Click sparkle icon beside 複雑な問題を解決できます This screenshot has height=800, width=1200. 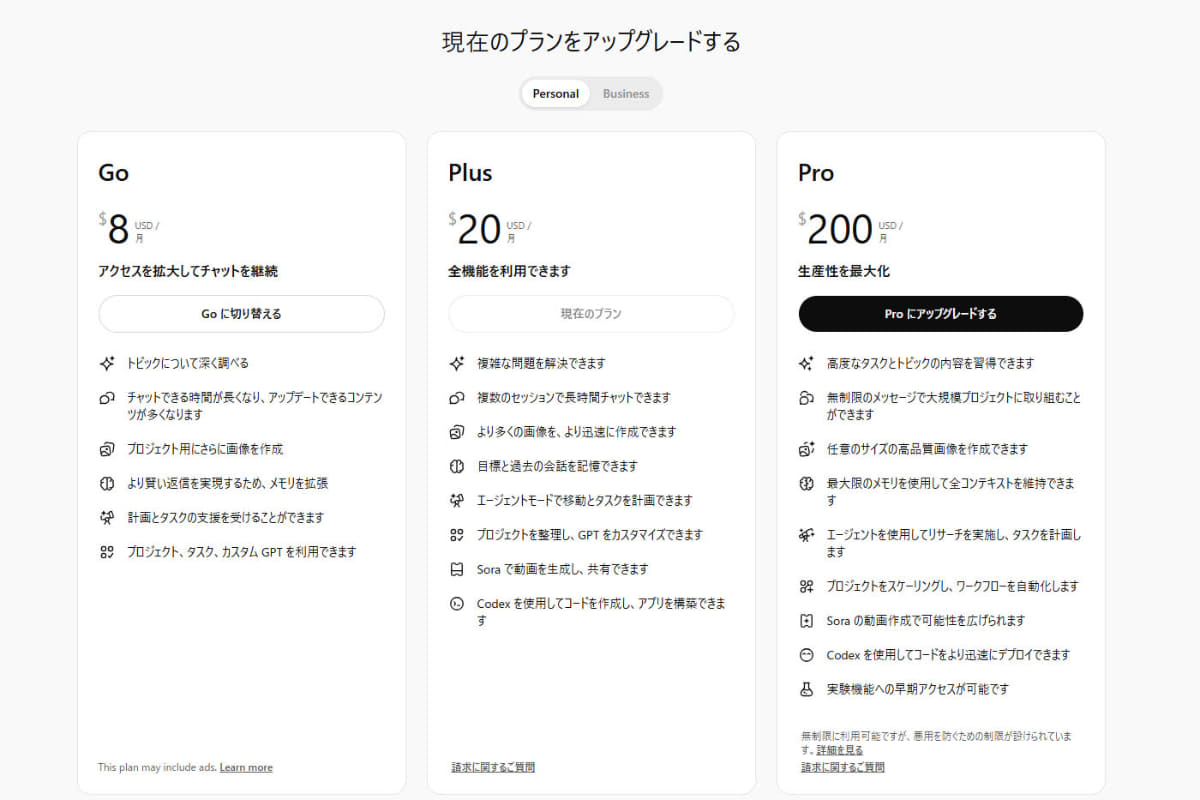point(457,363)
